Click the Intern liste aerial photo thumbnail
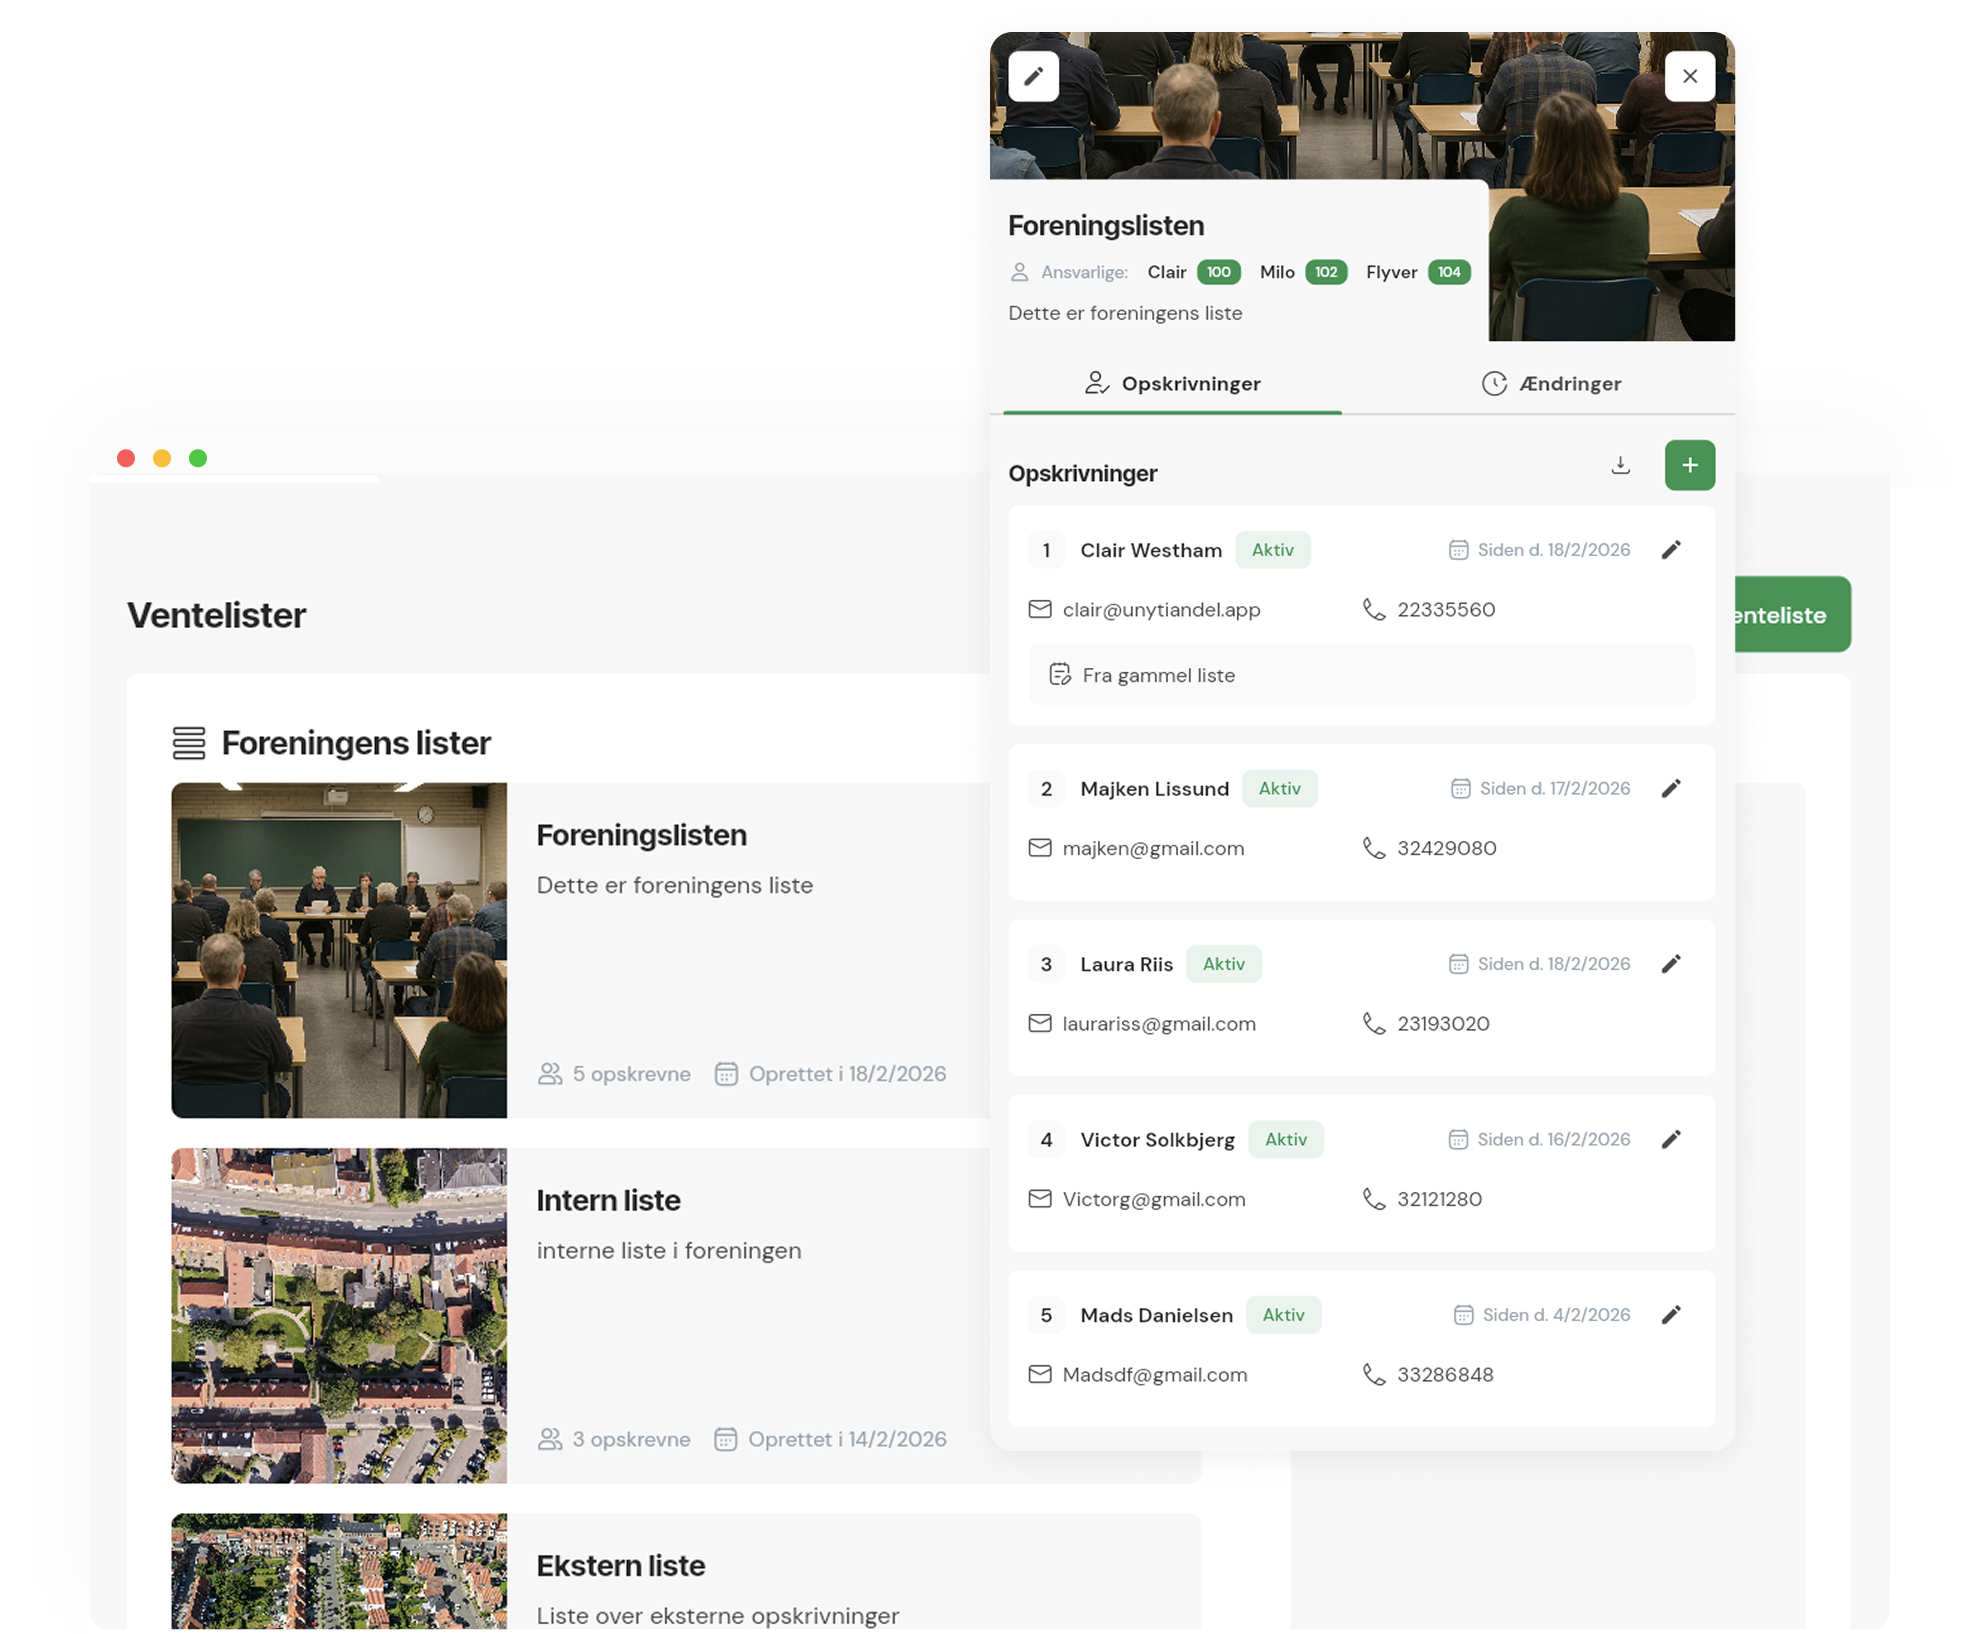 (x=339, y=1315)
